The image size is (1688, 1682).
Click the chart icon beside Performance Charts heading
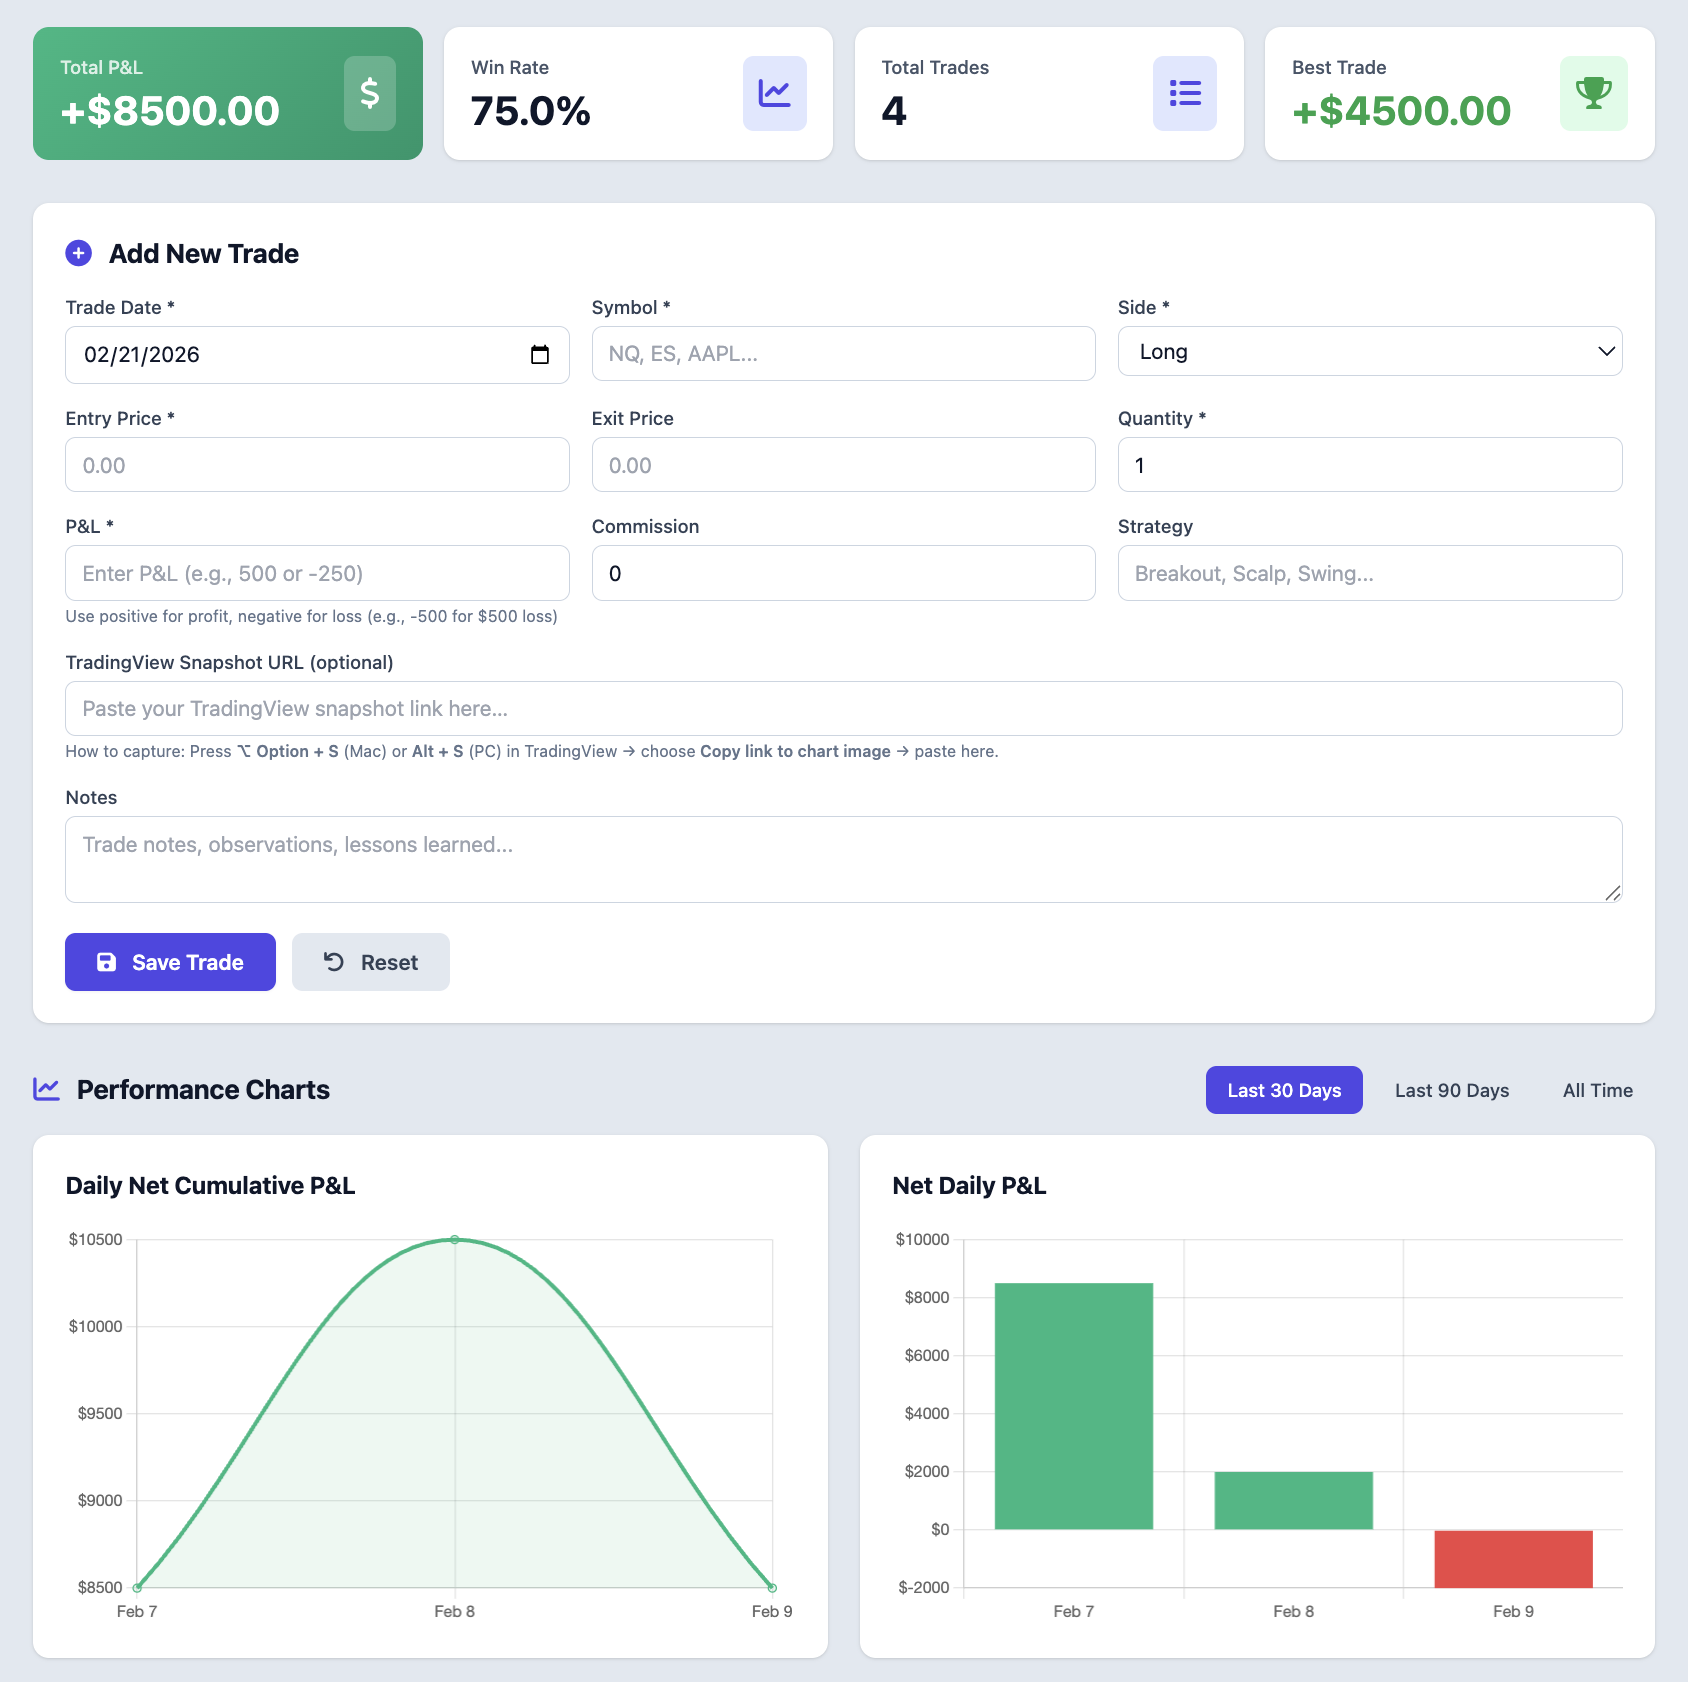click(46, 1089)
